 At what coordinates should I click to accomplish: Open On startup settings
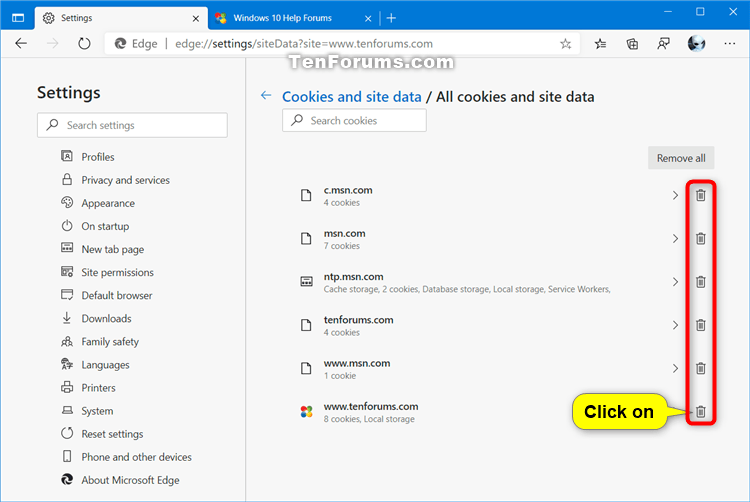click(x=95, y=226)
